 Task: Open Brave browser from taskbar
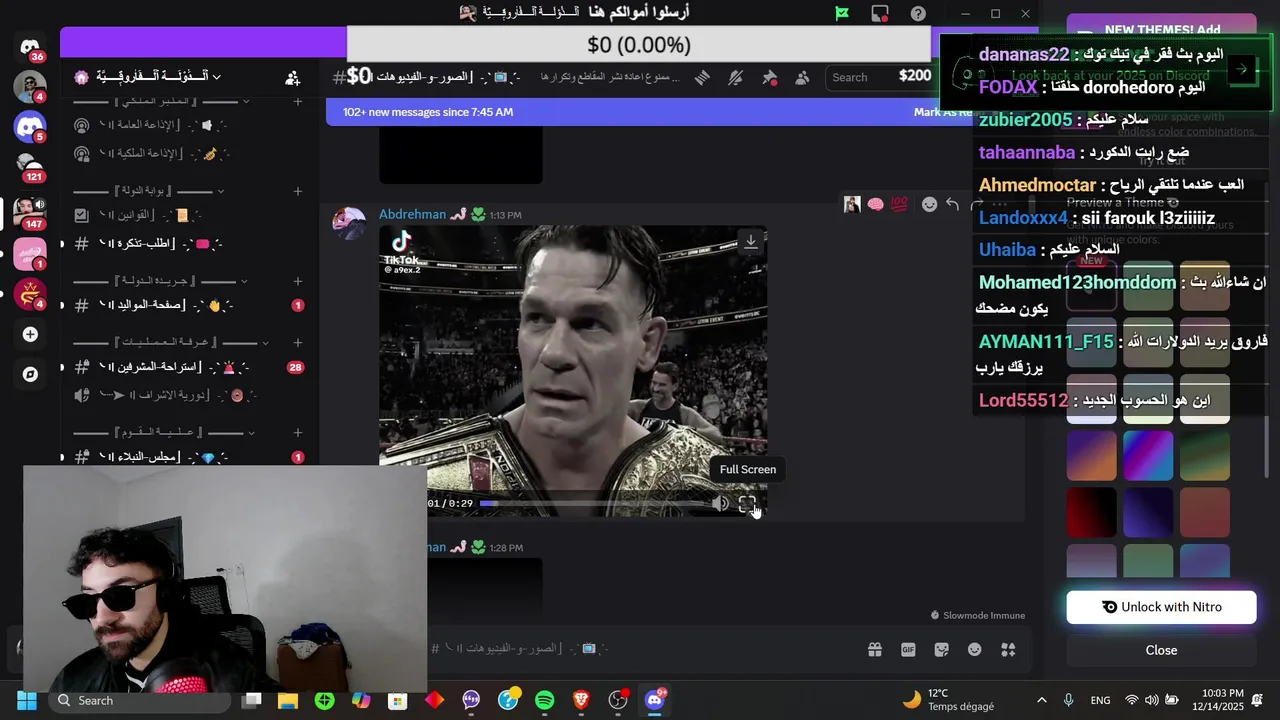(x=581, y=700)
